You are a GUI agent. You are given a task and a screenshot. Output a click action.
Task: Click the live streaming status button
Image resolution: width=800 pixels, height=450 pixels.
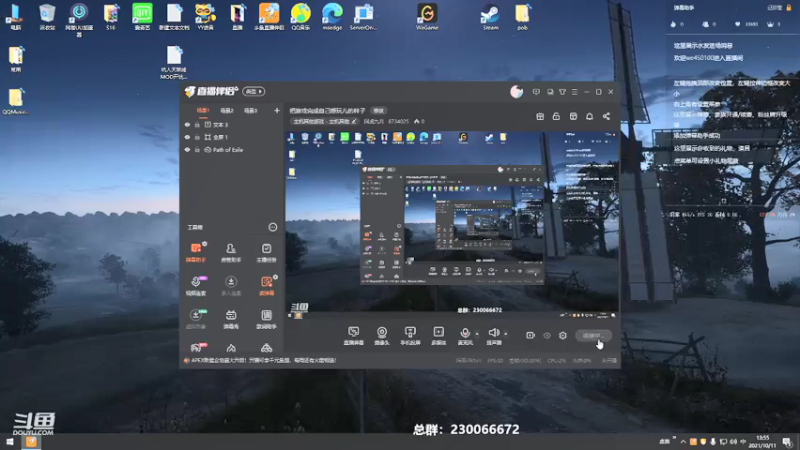tap(593, 335)
